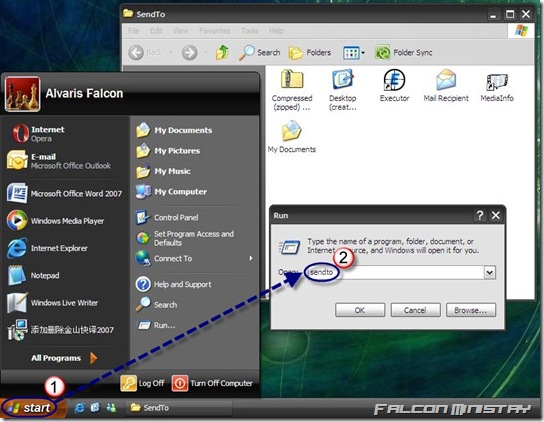
Task: Click Browse... in Run dialog
Action: [471, 310]
